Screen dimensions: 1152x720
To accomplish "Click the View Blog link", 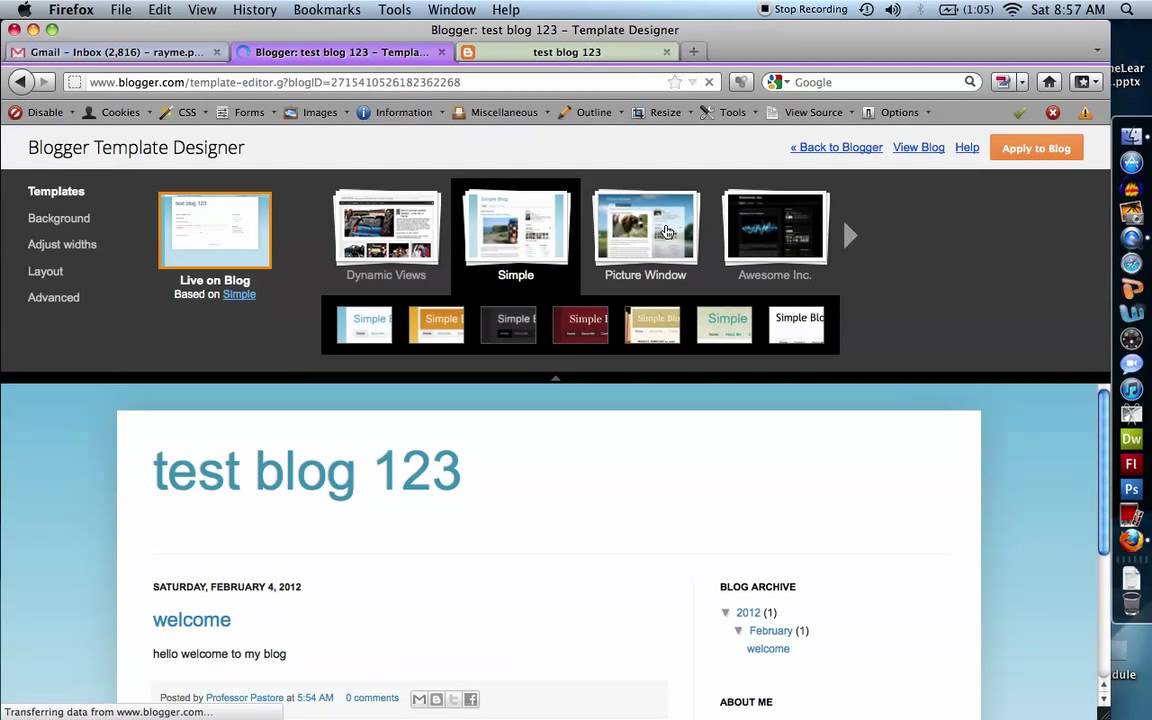I will click(918, 147).
